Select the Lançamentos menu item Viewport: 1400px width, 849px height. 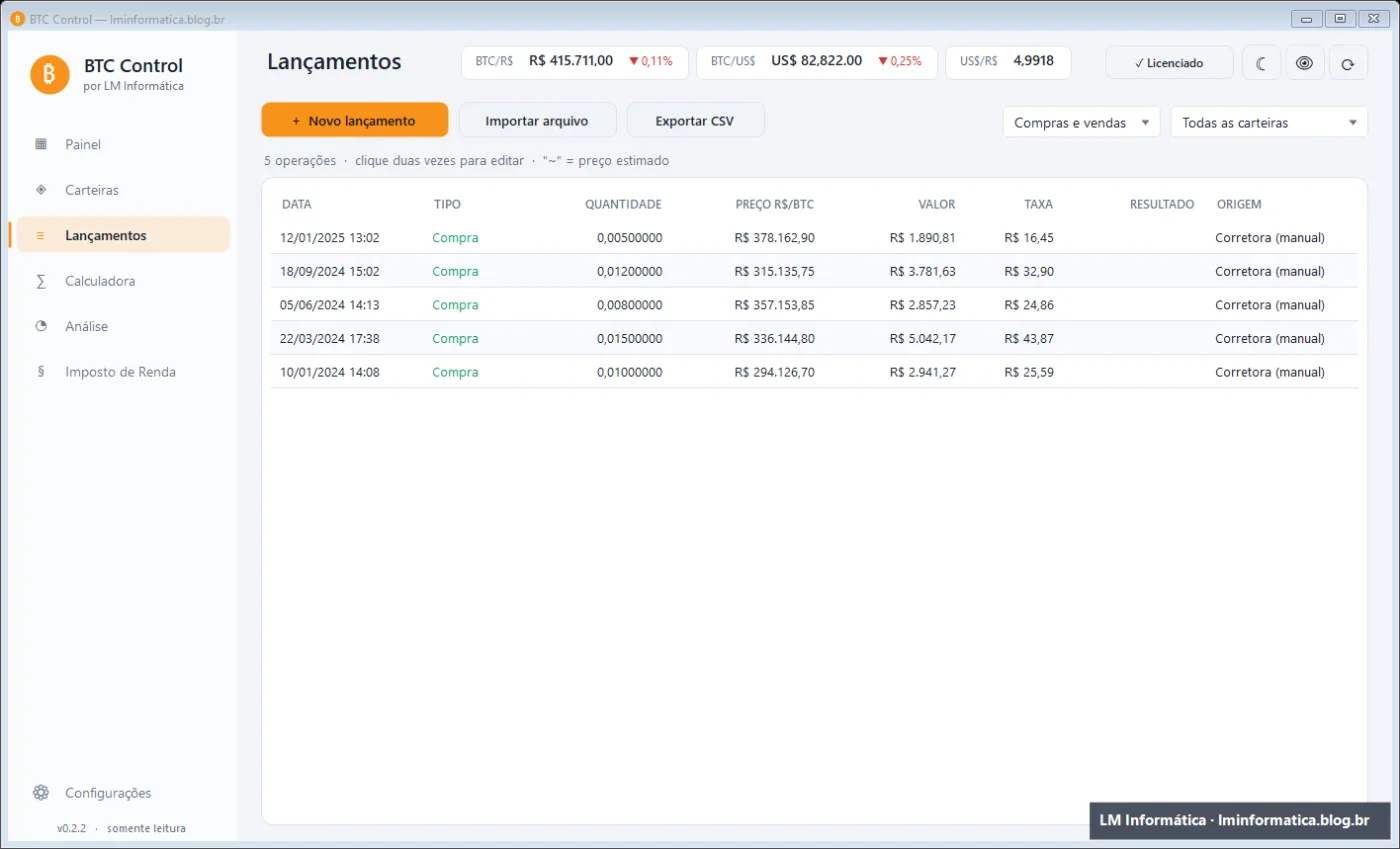(x=123, y=235)
